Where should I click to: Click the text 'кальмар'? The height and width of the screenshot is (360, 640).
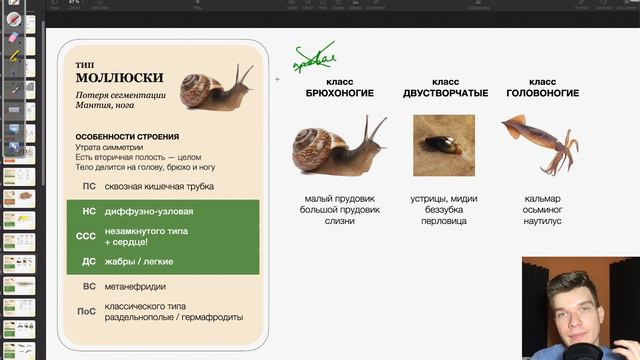pyautogui.click(x=542, y=199)
